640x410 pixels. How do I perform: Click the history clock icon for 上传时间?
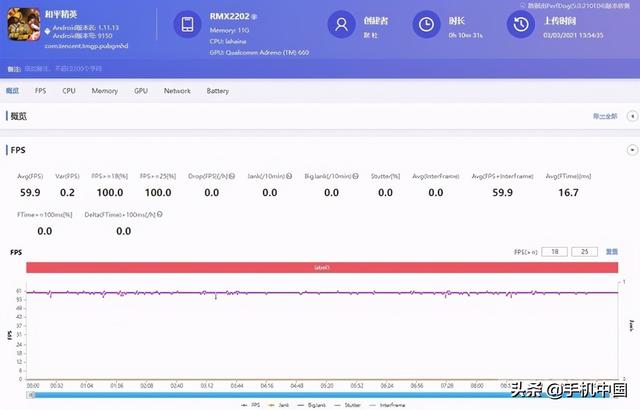coord(520,24)
